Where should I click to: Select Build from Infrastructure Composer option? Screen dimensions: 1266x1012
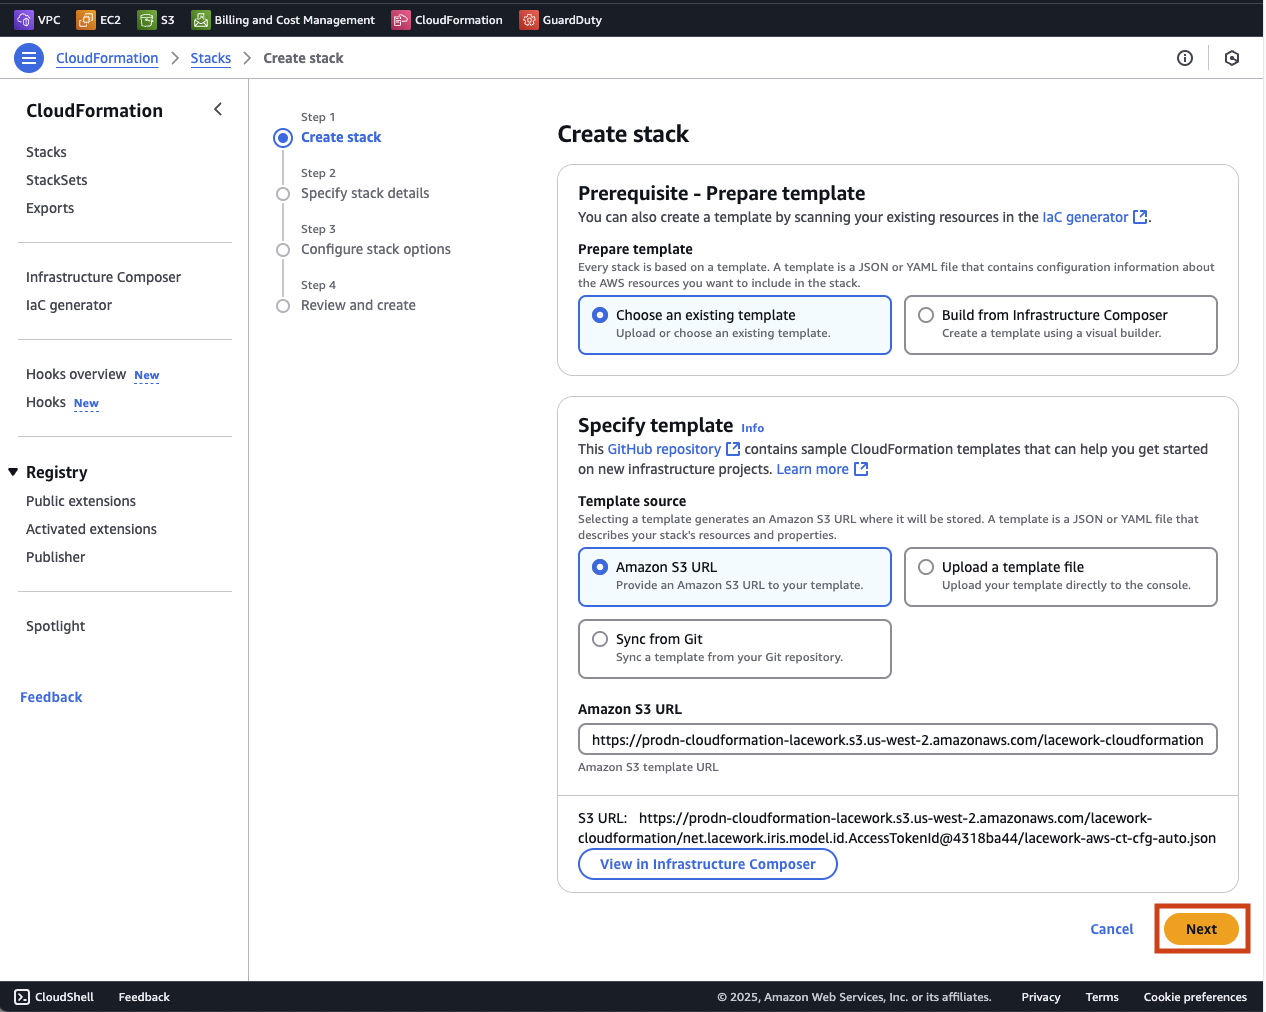pos(1061,324)
